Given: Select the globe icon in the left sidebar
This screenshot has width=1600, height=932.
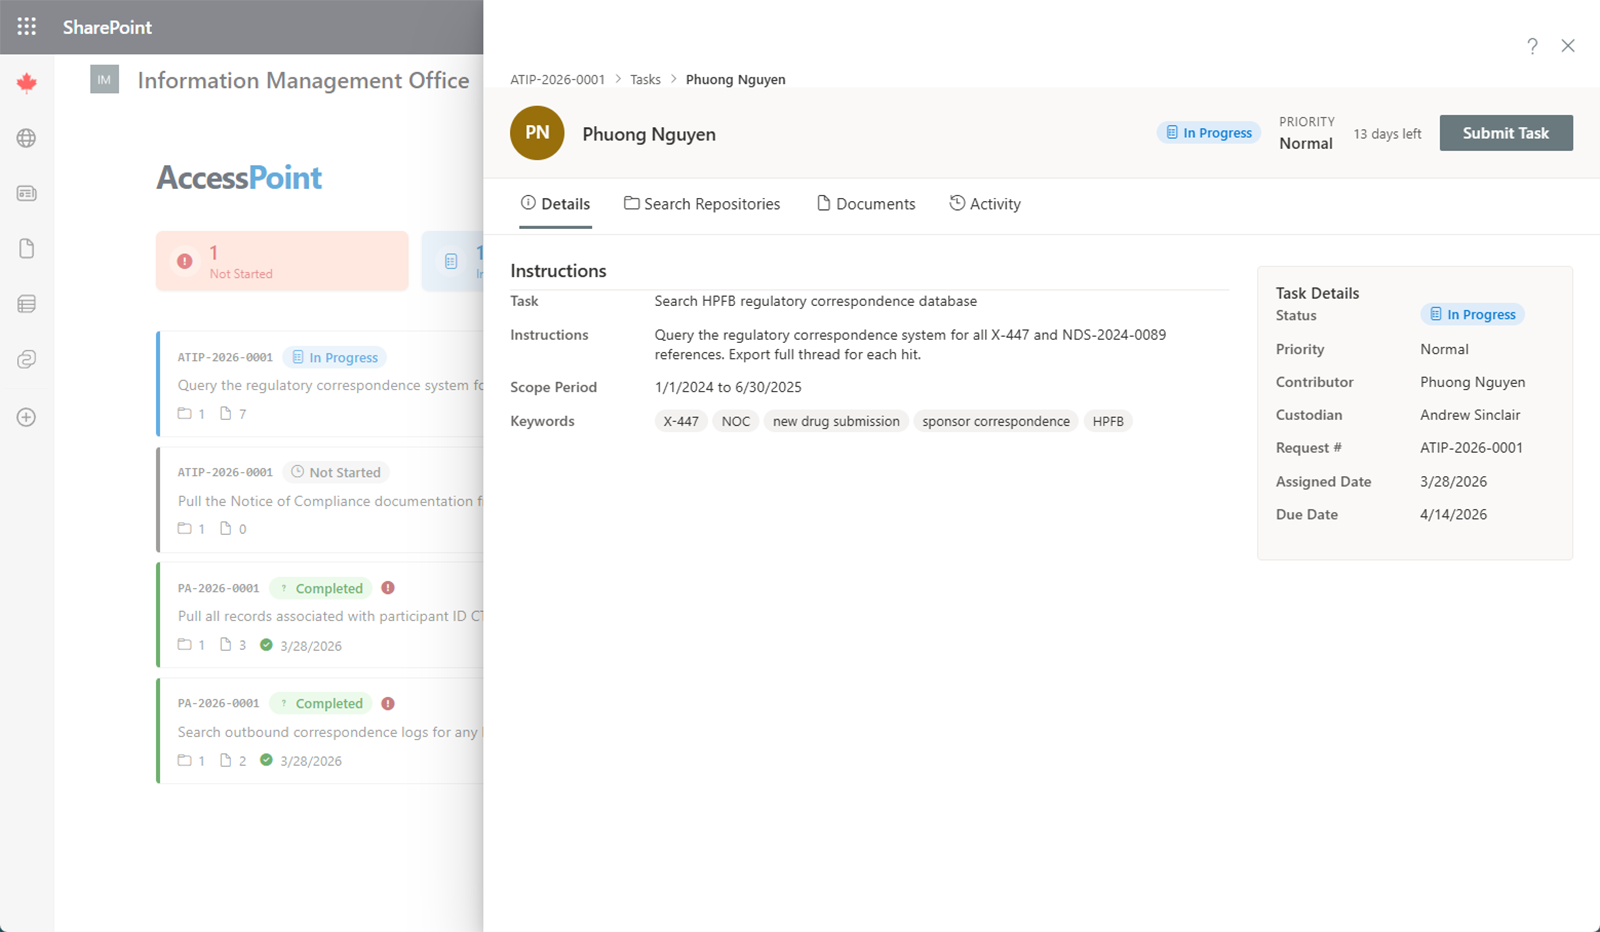Looking at the screenshot, I should pos(26,139).
